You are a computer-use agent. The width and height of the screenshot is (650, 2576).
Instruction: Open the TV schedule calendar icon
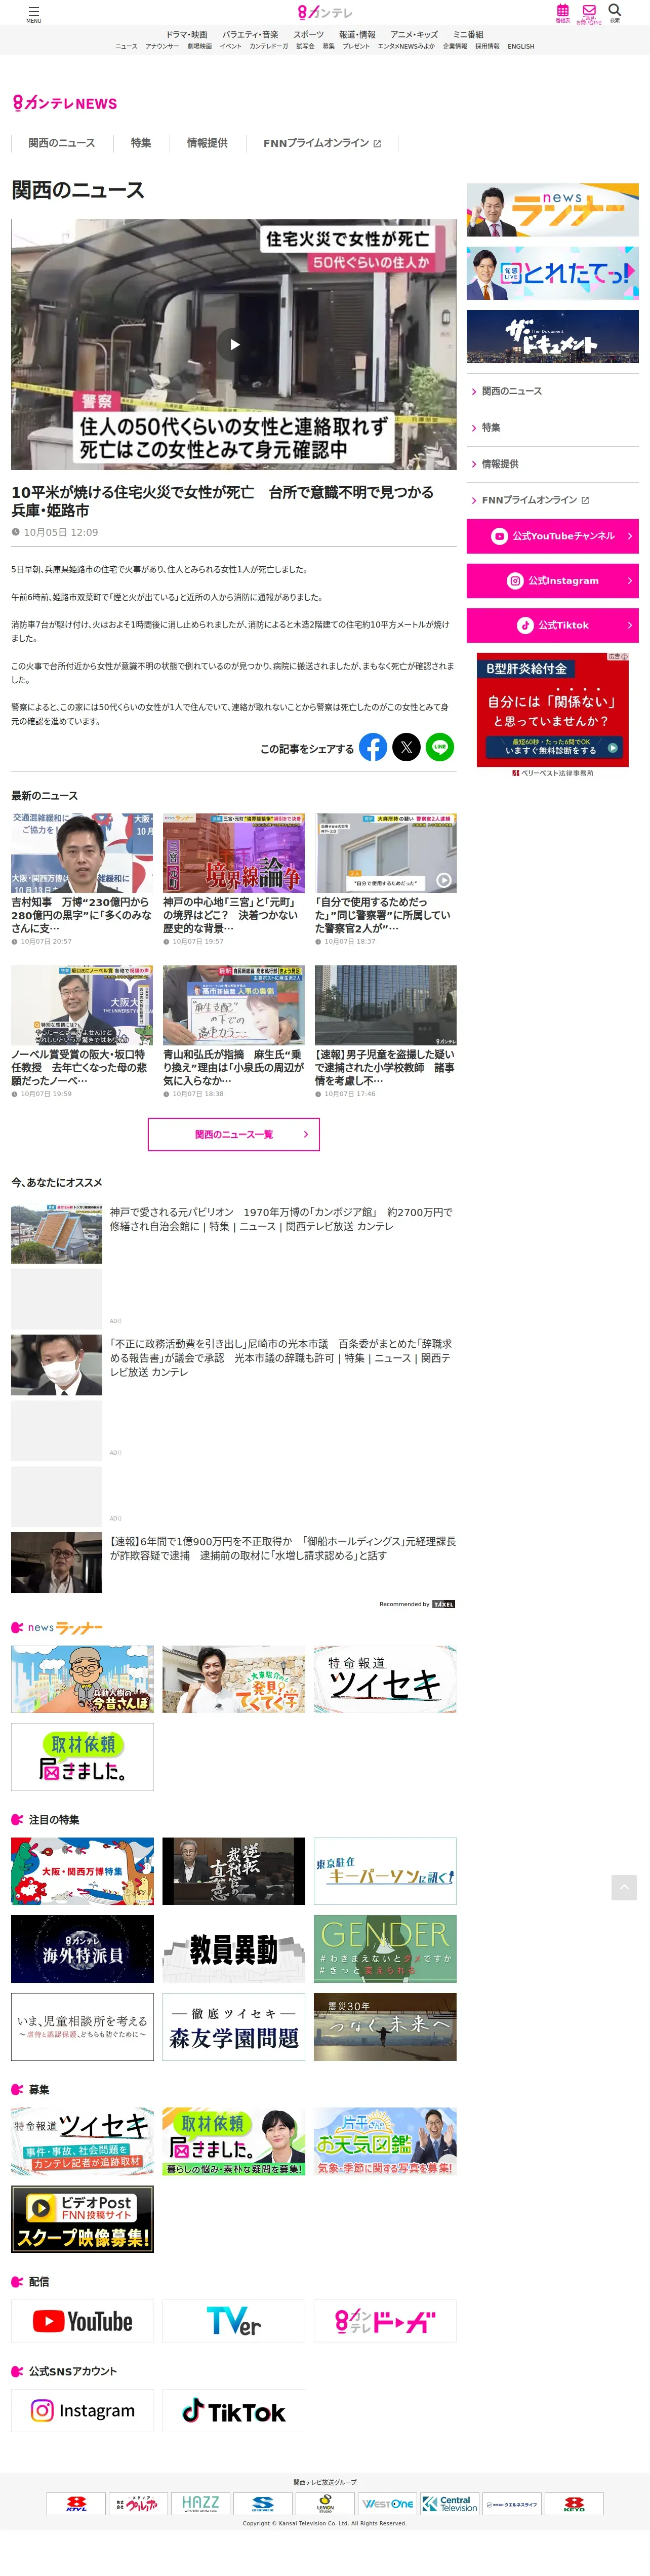click(x=563, y=13)
